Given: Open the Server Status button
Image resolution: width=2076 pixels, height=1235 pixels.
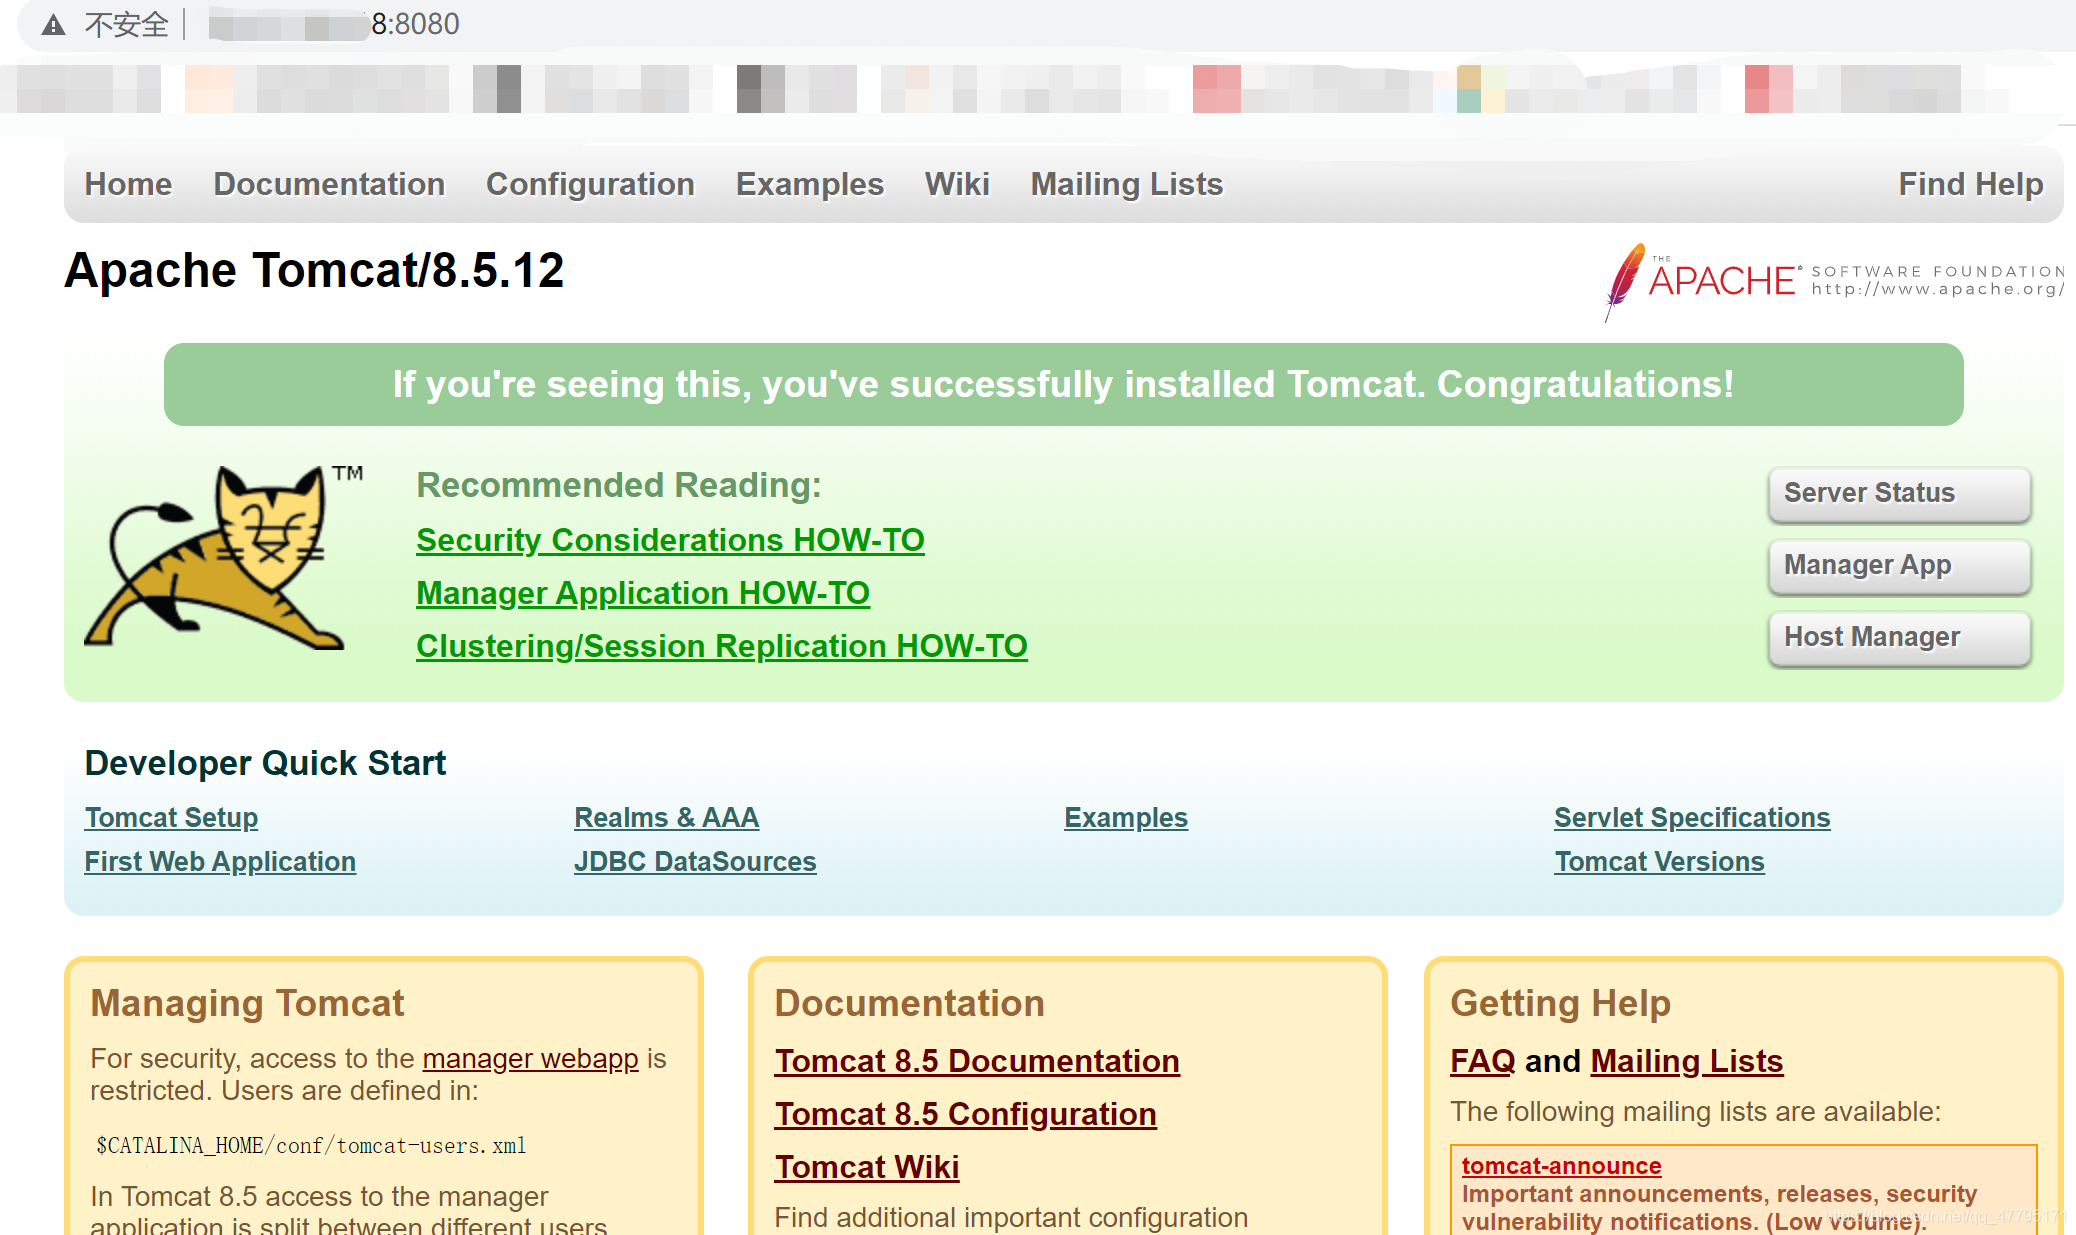Looking at the screenshot, I should click(x=1898, y=493).
